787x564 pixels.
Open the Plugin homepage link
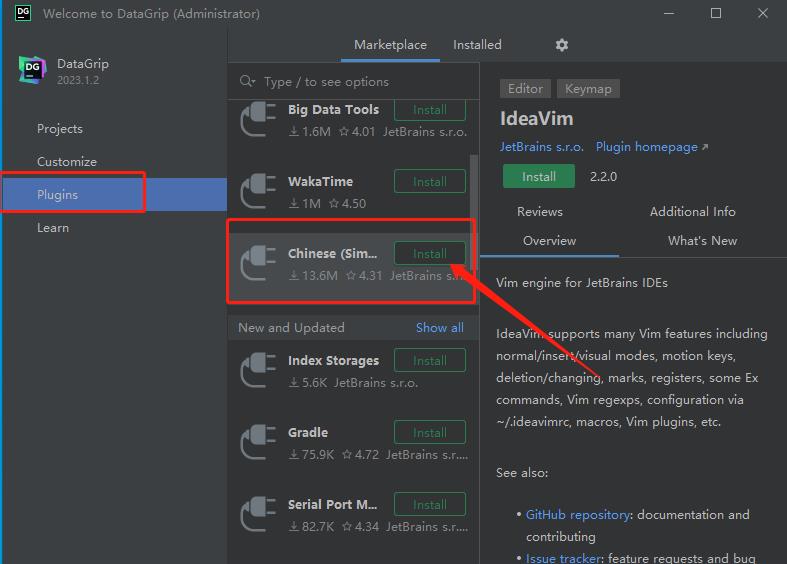(x=651, y=147)
